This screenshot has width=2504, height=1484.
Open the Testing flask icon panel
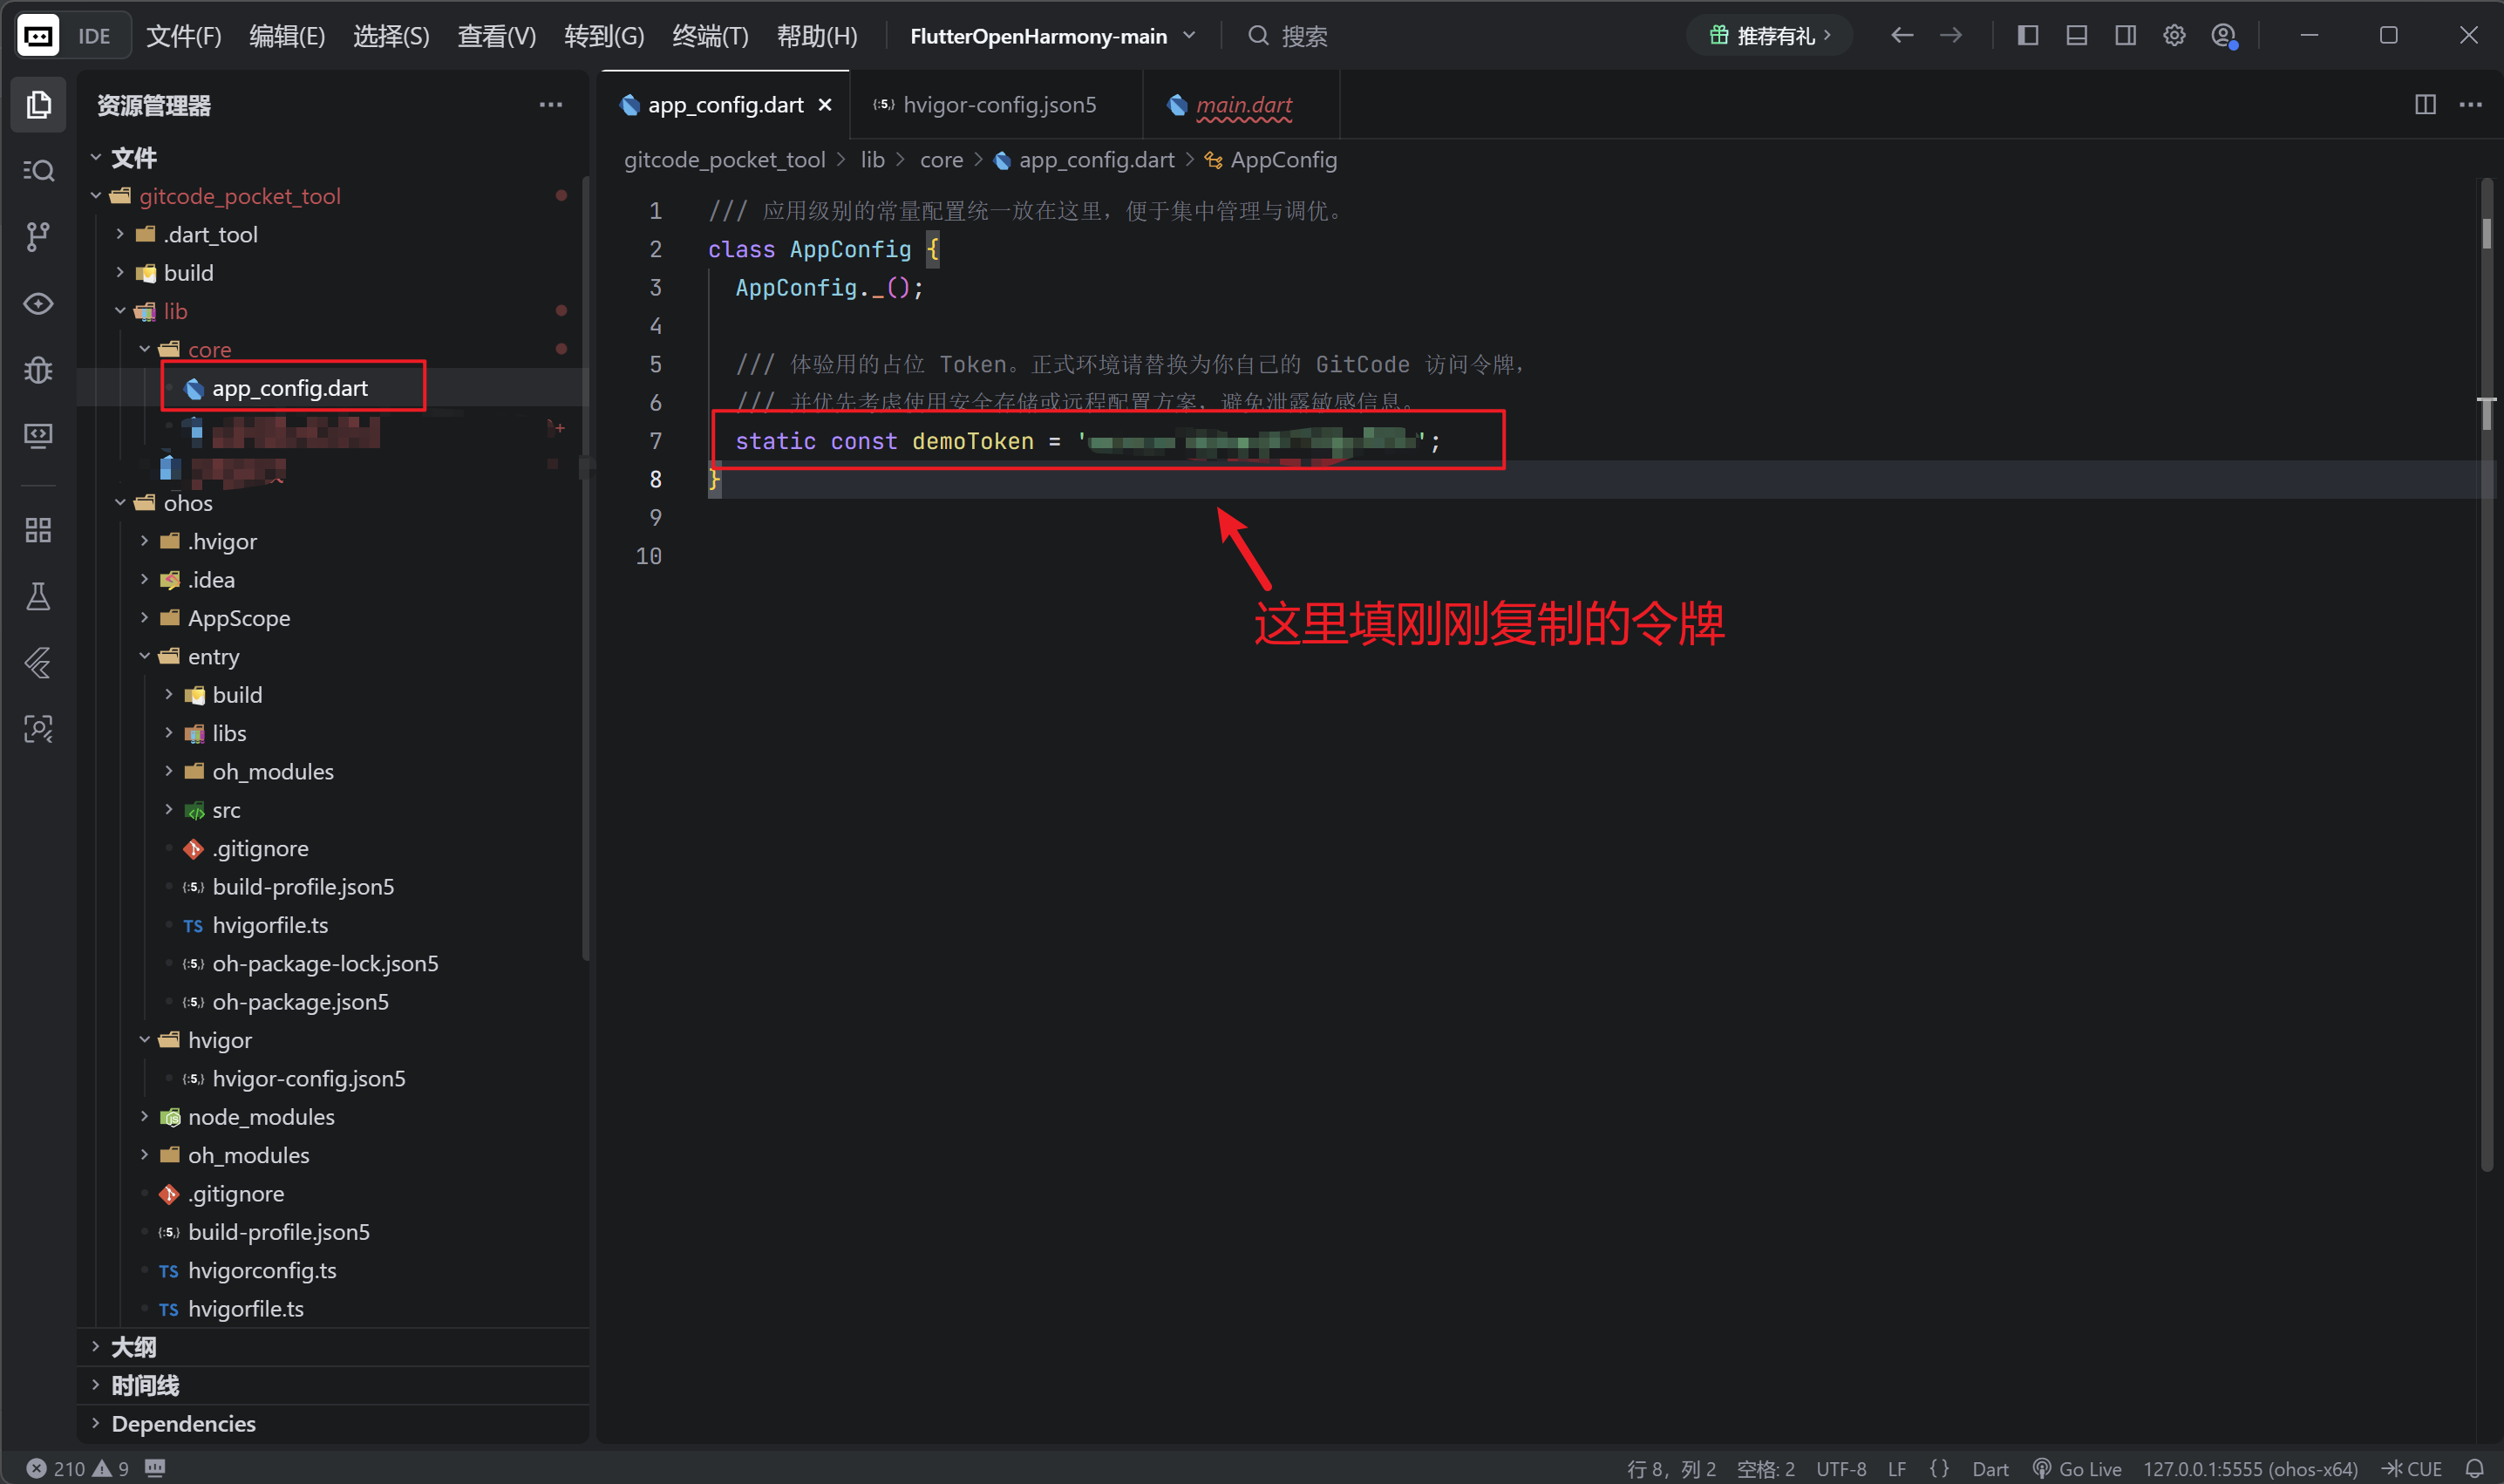pos(38,597)
